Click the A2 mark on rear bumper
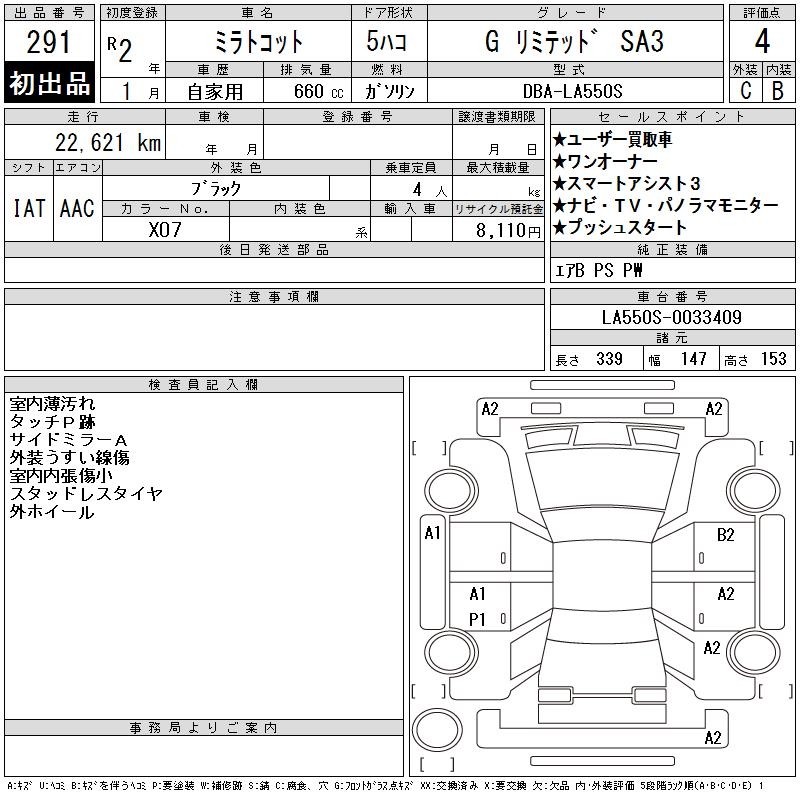800x800 pixels. pyautogui.click(x=713, y=737)
